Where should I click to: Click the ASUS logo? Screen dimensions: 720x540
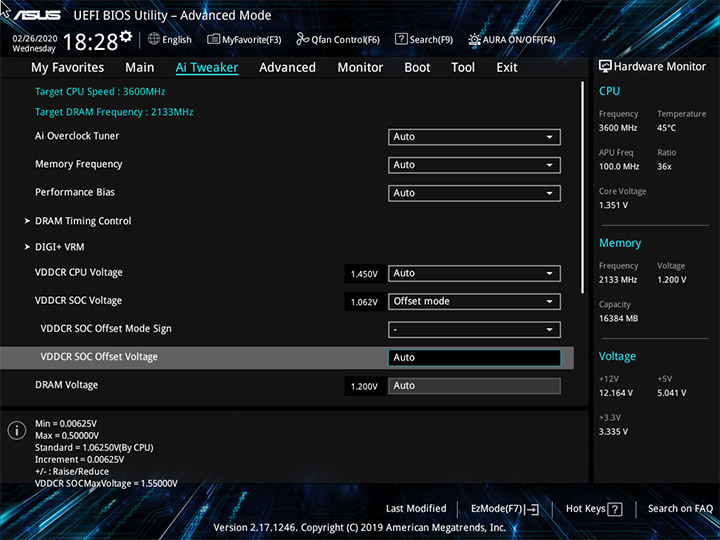[37, 15]
